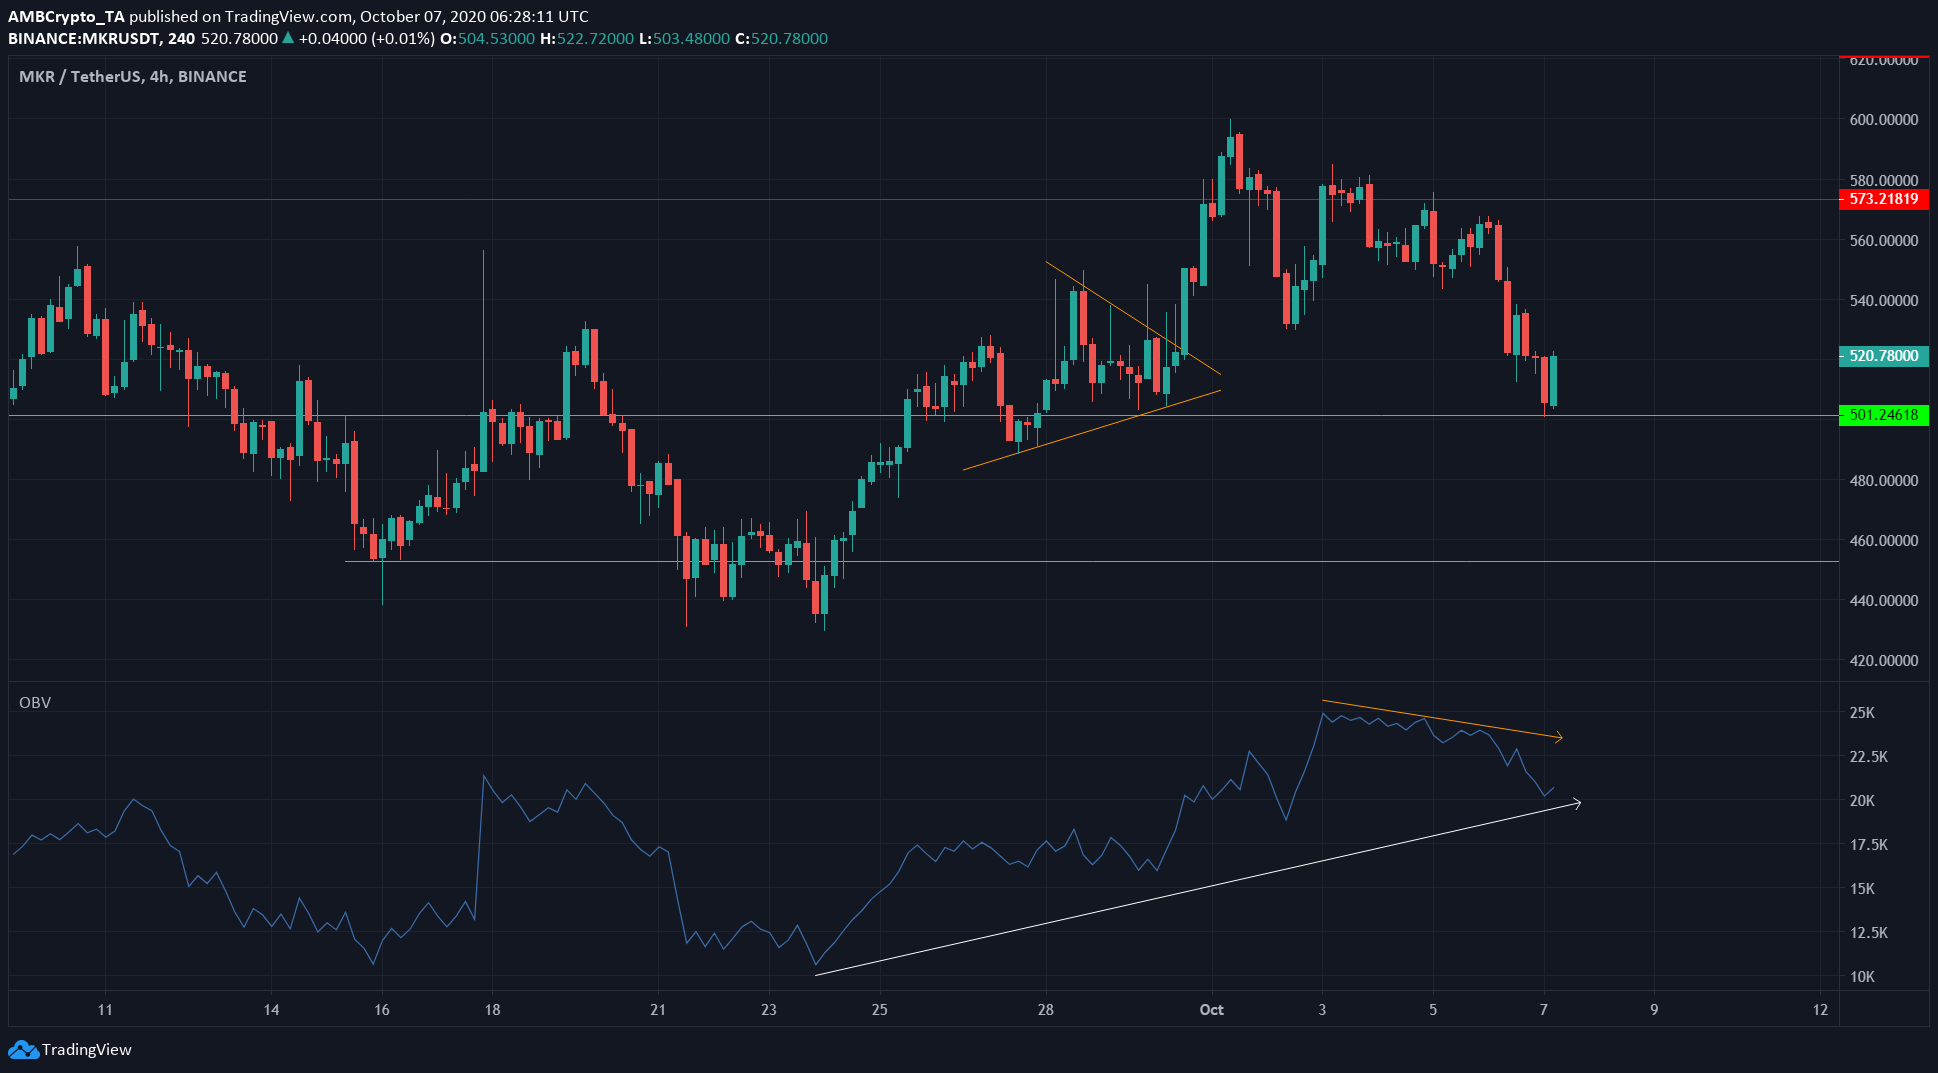Click the 22.5K OBV axis label
The height and width of the screenshot is (1073, 1938).
1869,757
